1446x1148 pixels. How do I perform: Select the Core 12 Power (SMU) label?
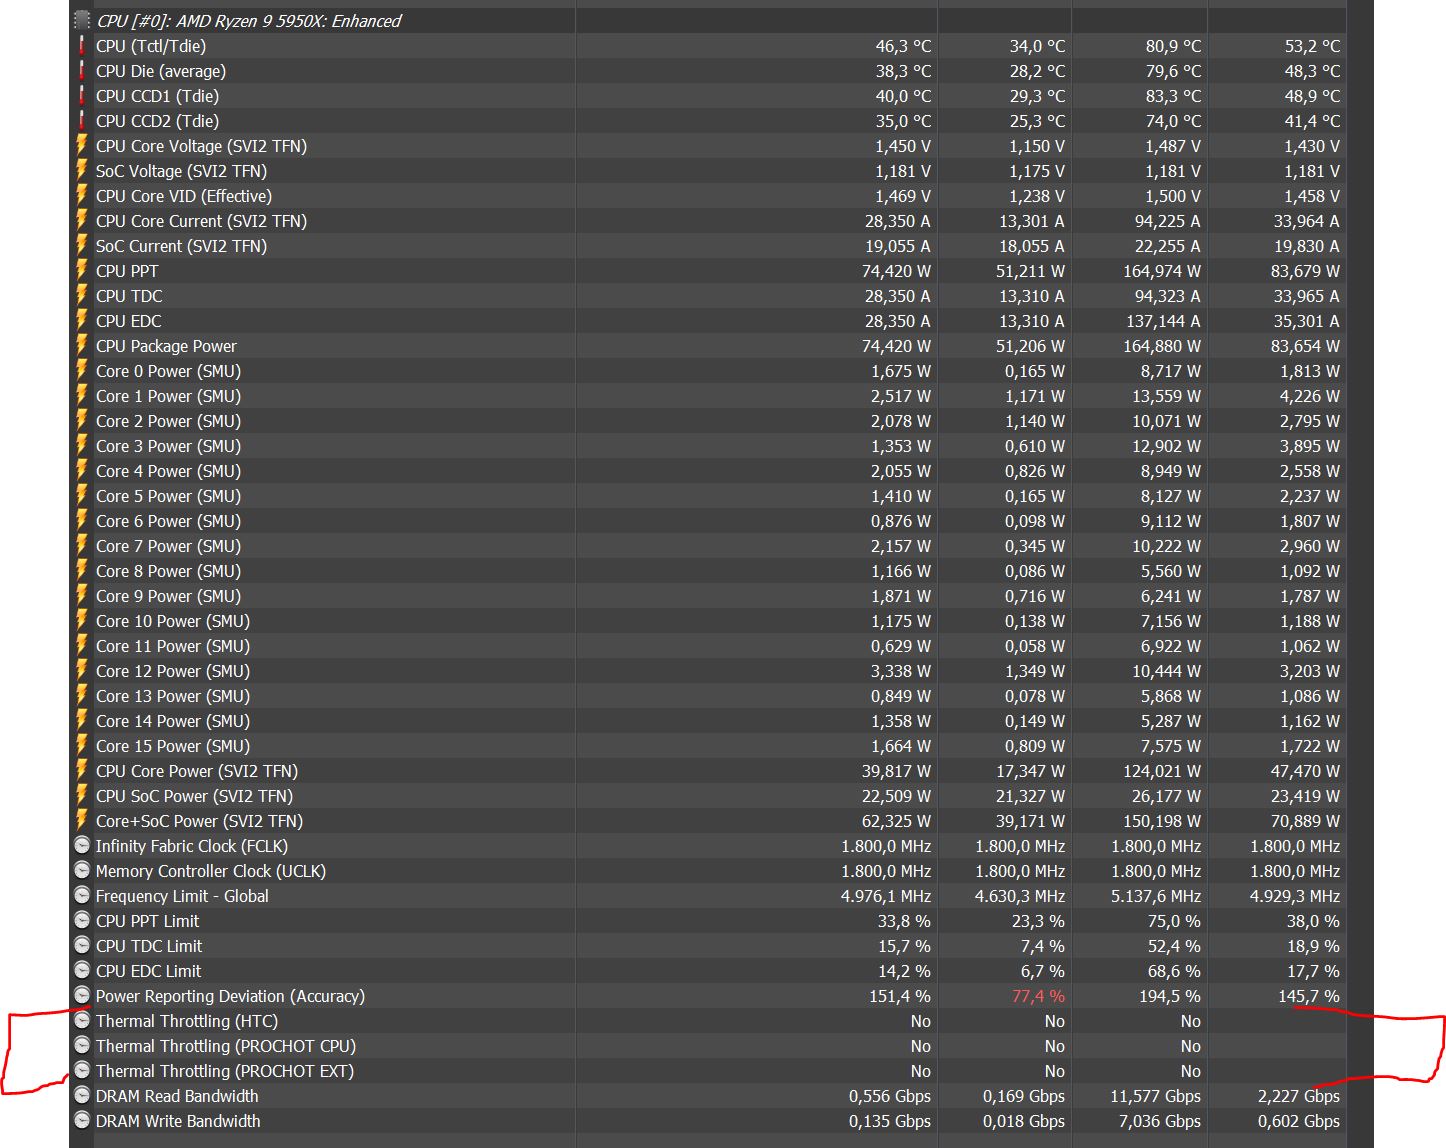173,671
